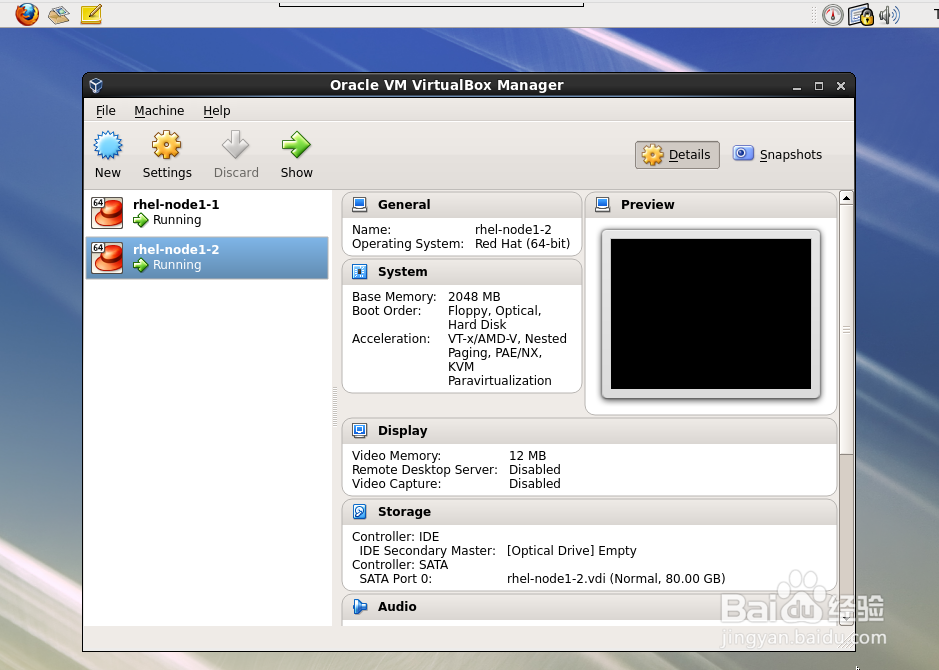Click the Discard arrow toolbar icon
The image size is (939, 670).
[235, 145]
